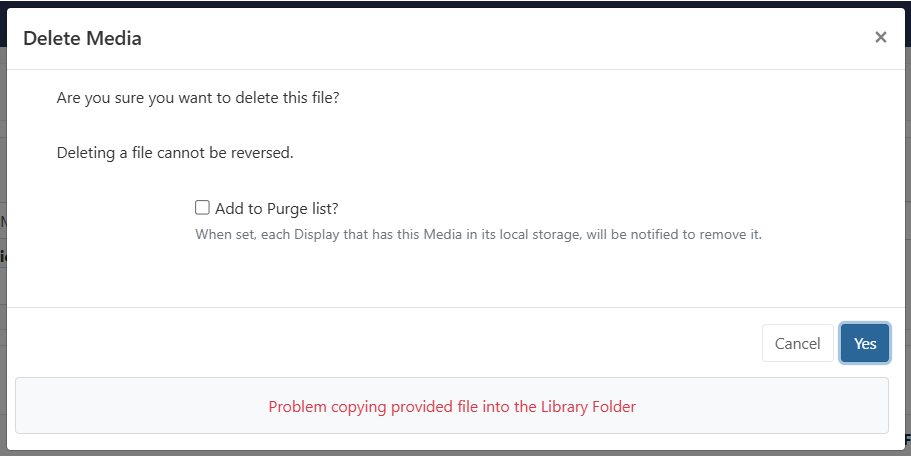Click the 'Add to Purge list?' label
Viewport: 911px width, 456px height.
coord(277,209)
